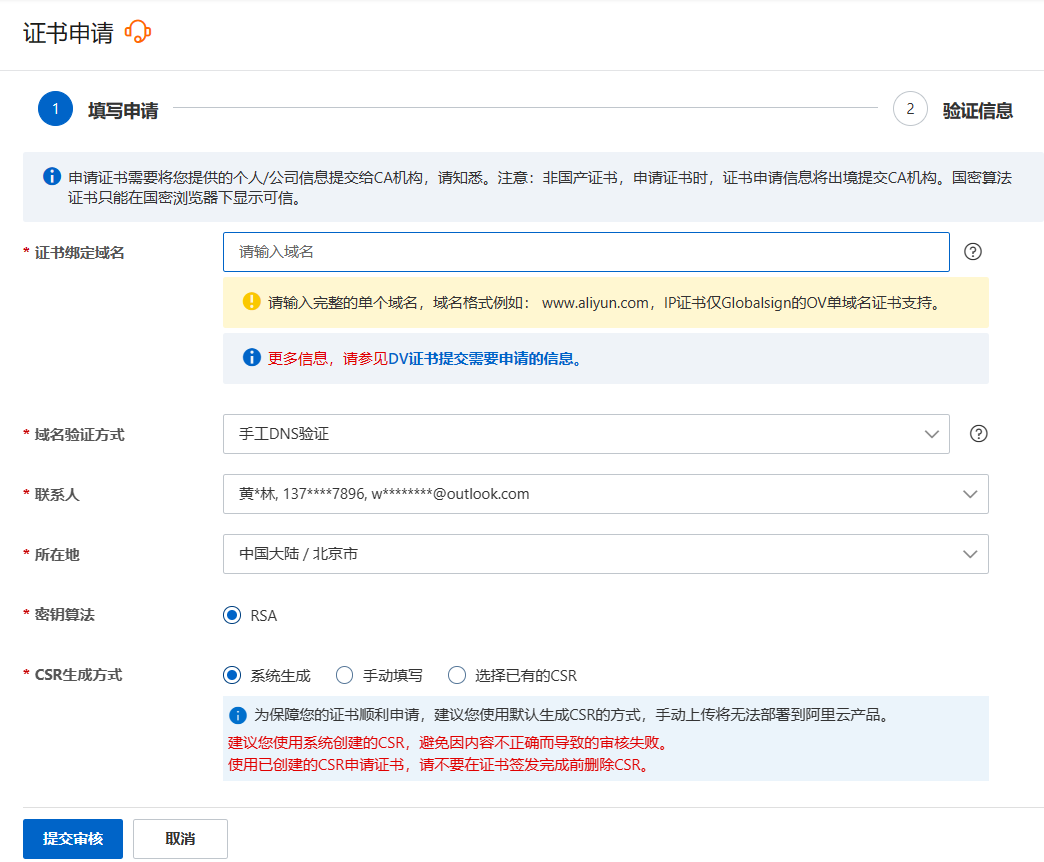Click the 密钥算法 label
The image size is (1044, 862).
(x=65, y=614)
